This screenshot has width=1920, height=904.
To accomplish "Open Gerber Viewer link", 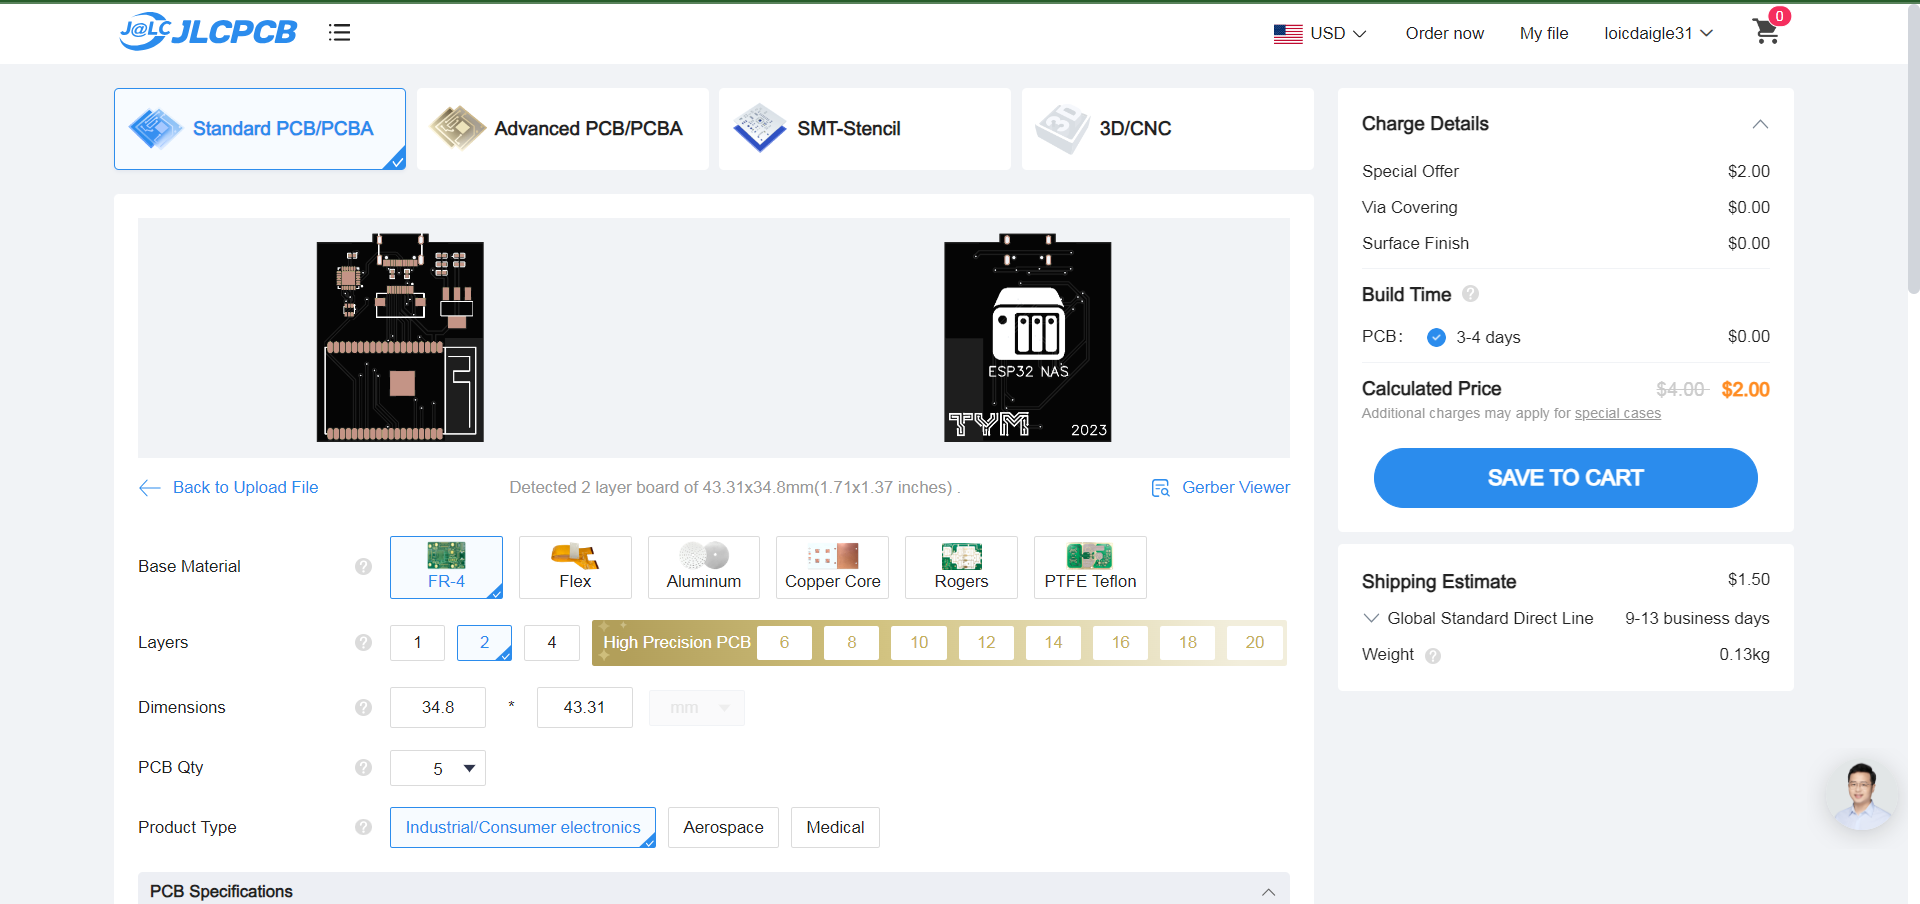I will click(x=1236, y=487).
